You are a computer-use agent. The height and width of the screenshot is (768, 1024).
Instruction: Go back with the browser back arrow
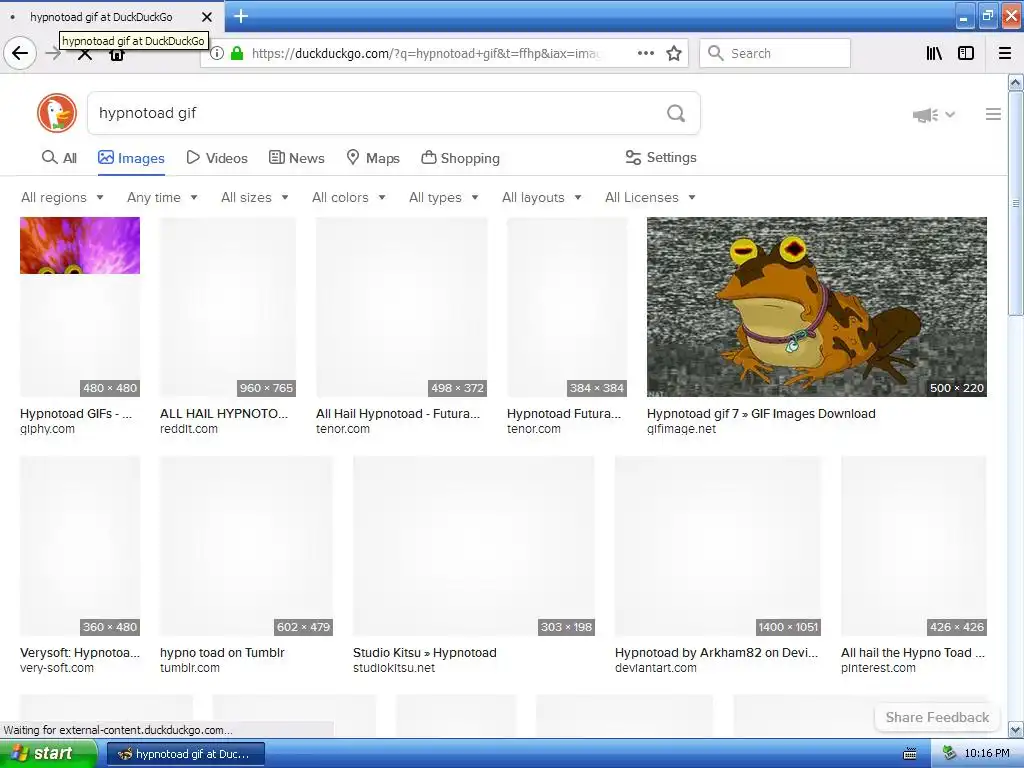20,54
